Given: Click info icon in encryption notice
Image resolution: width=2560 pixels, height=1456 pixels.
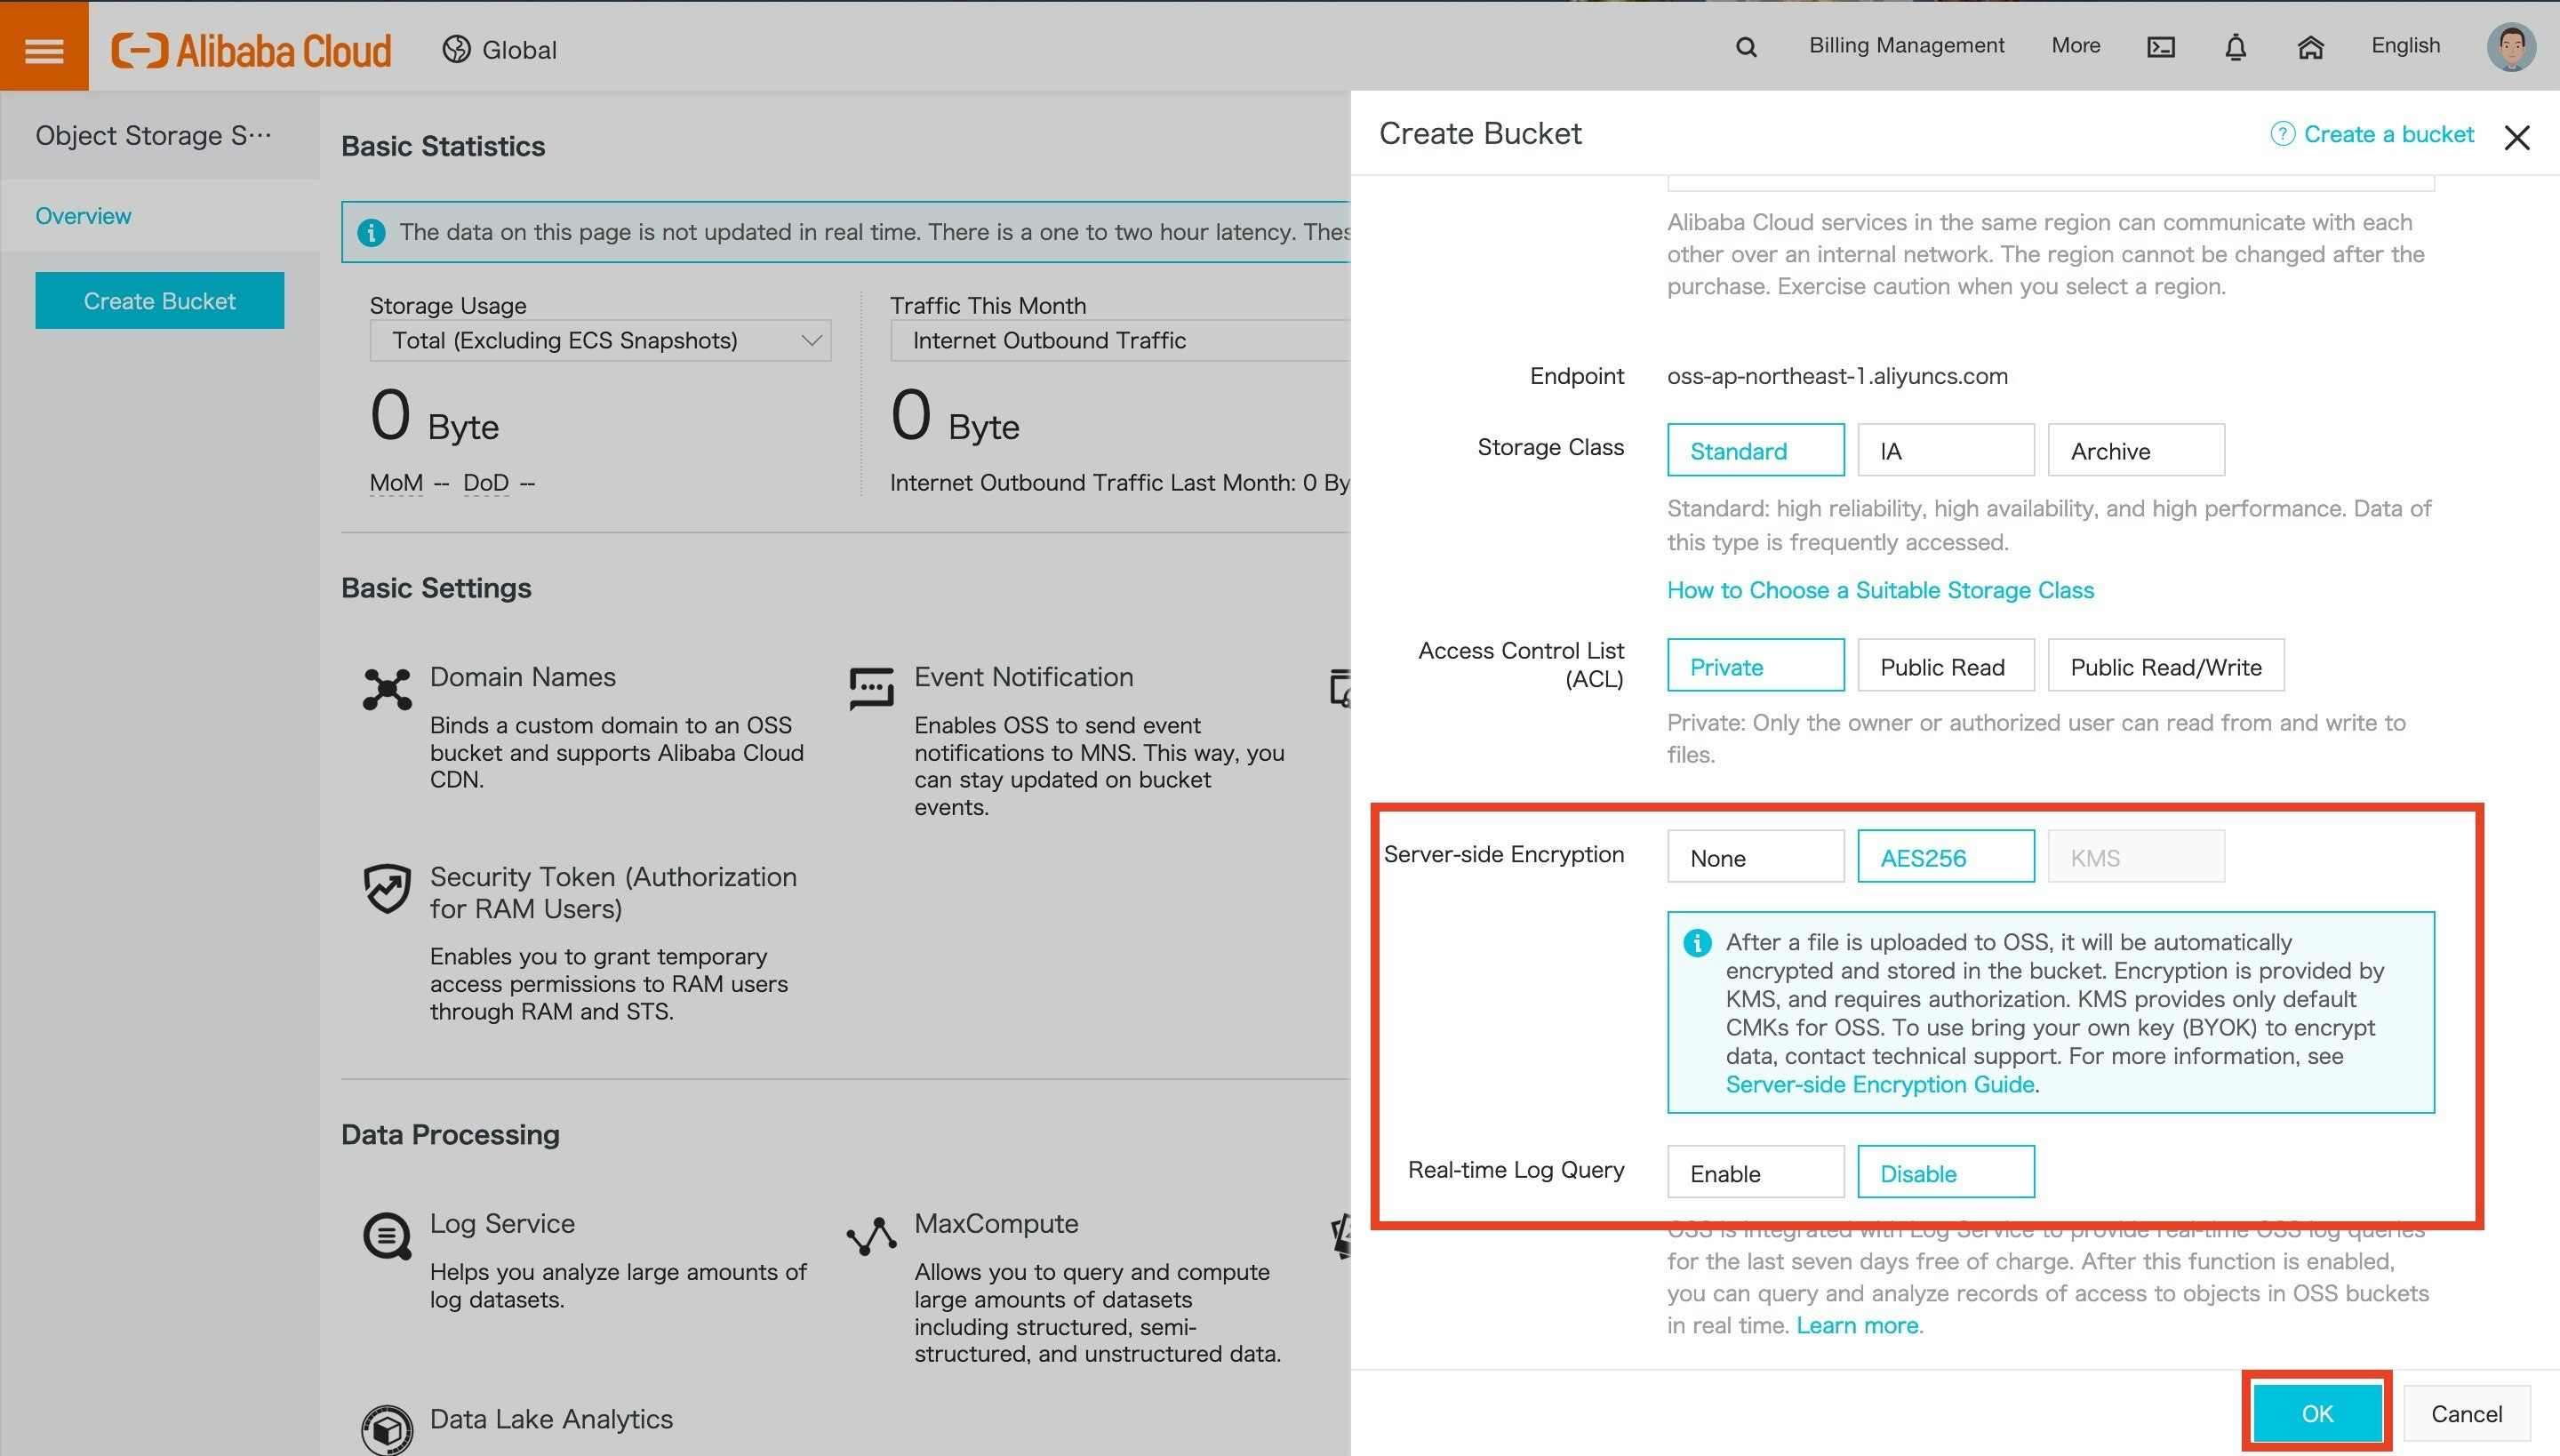Looking at the screenshot, I should (x=1697, y=943).
